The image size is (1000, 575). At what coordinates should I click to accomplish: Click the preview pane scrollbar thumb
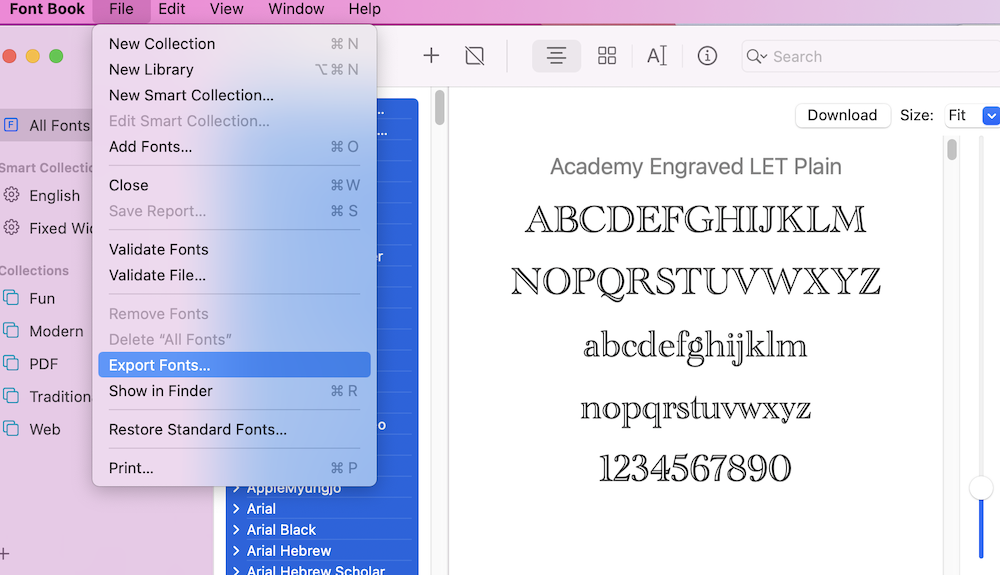[952, 149]
